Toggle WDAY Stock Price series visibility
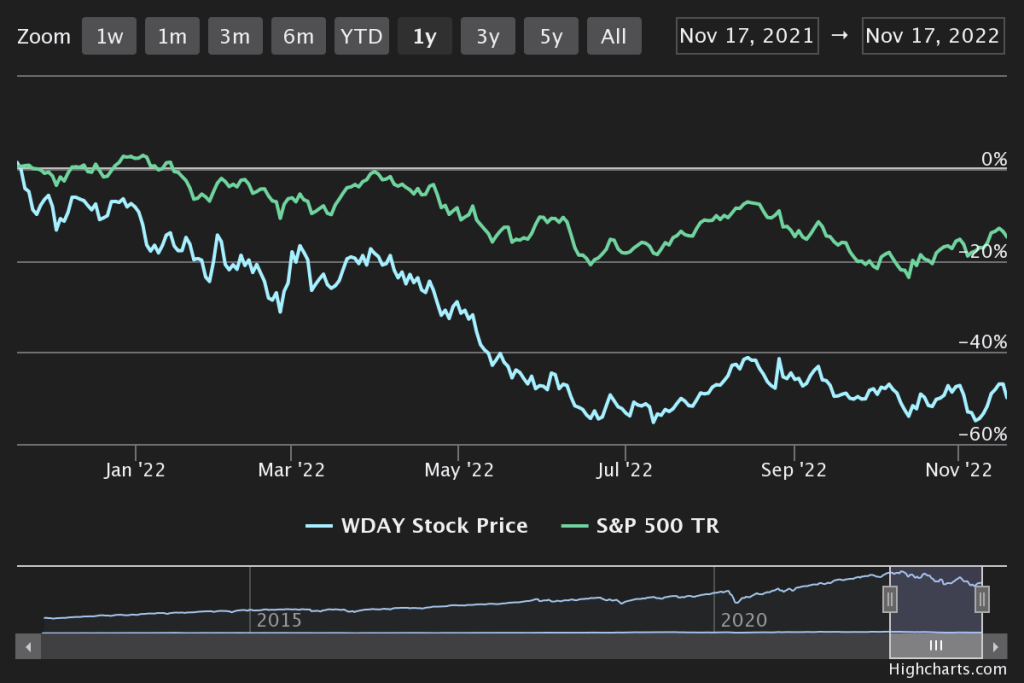Screen dimensions: 1024x683 coord(417,525)
